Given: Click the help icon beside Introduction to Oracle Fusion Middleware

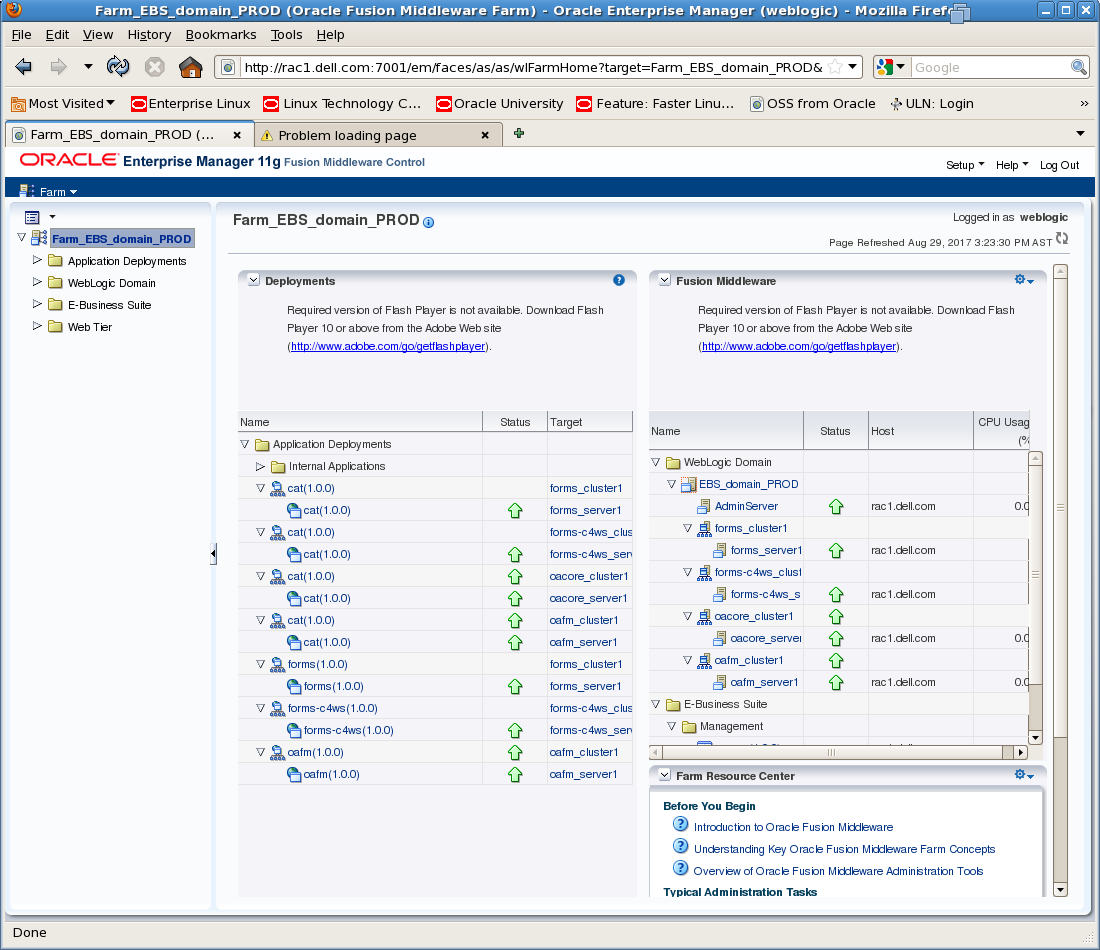Looking at the screenshot, I should point(680,824).
